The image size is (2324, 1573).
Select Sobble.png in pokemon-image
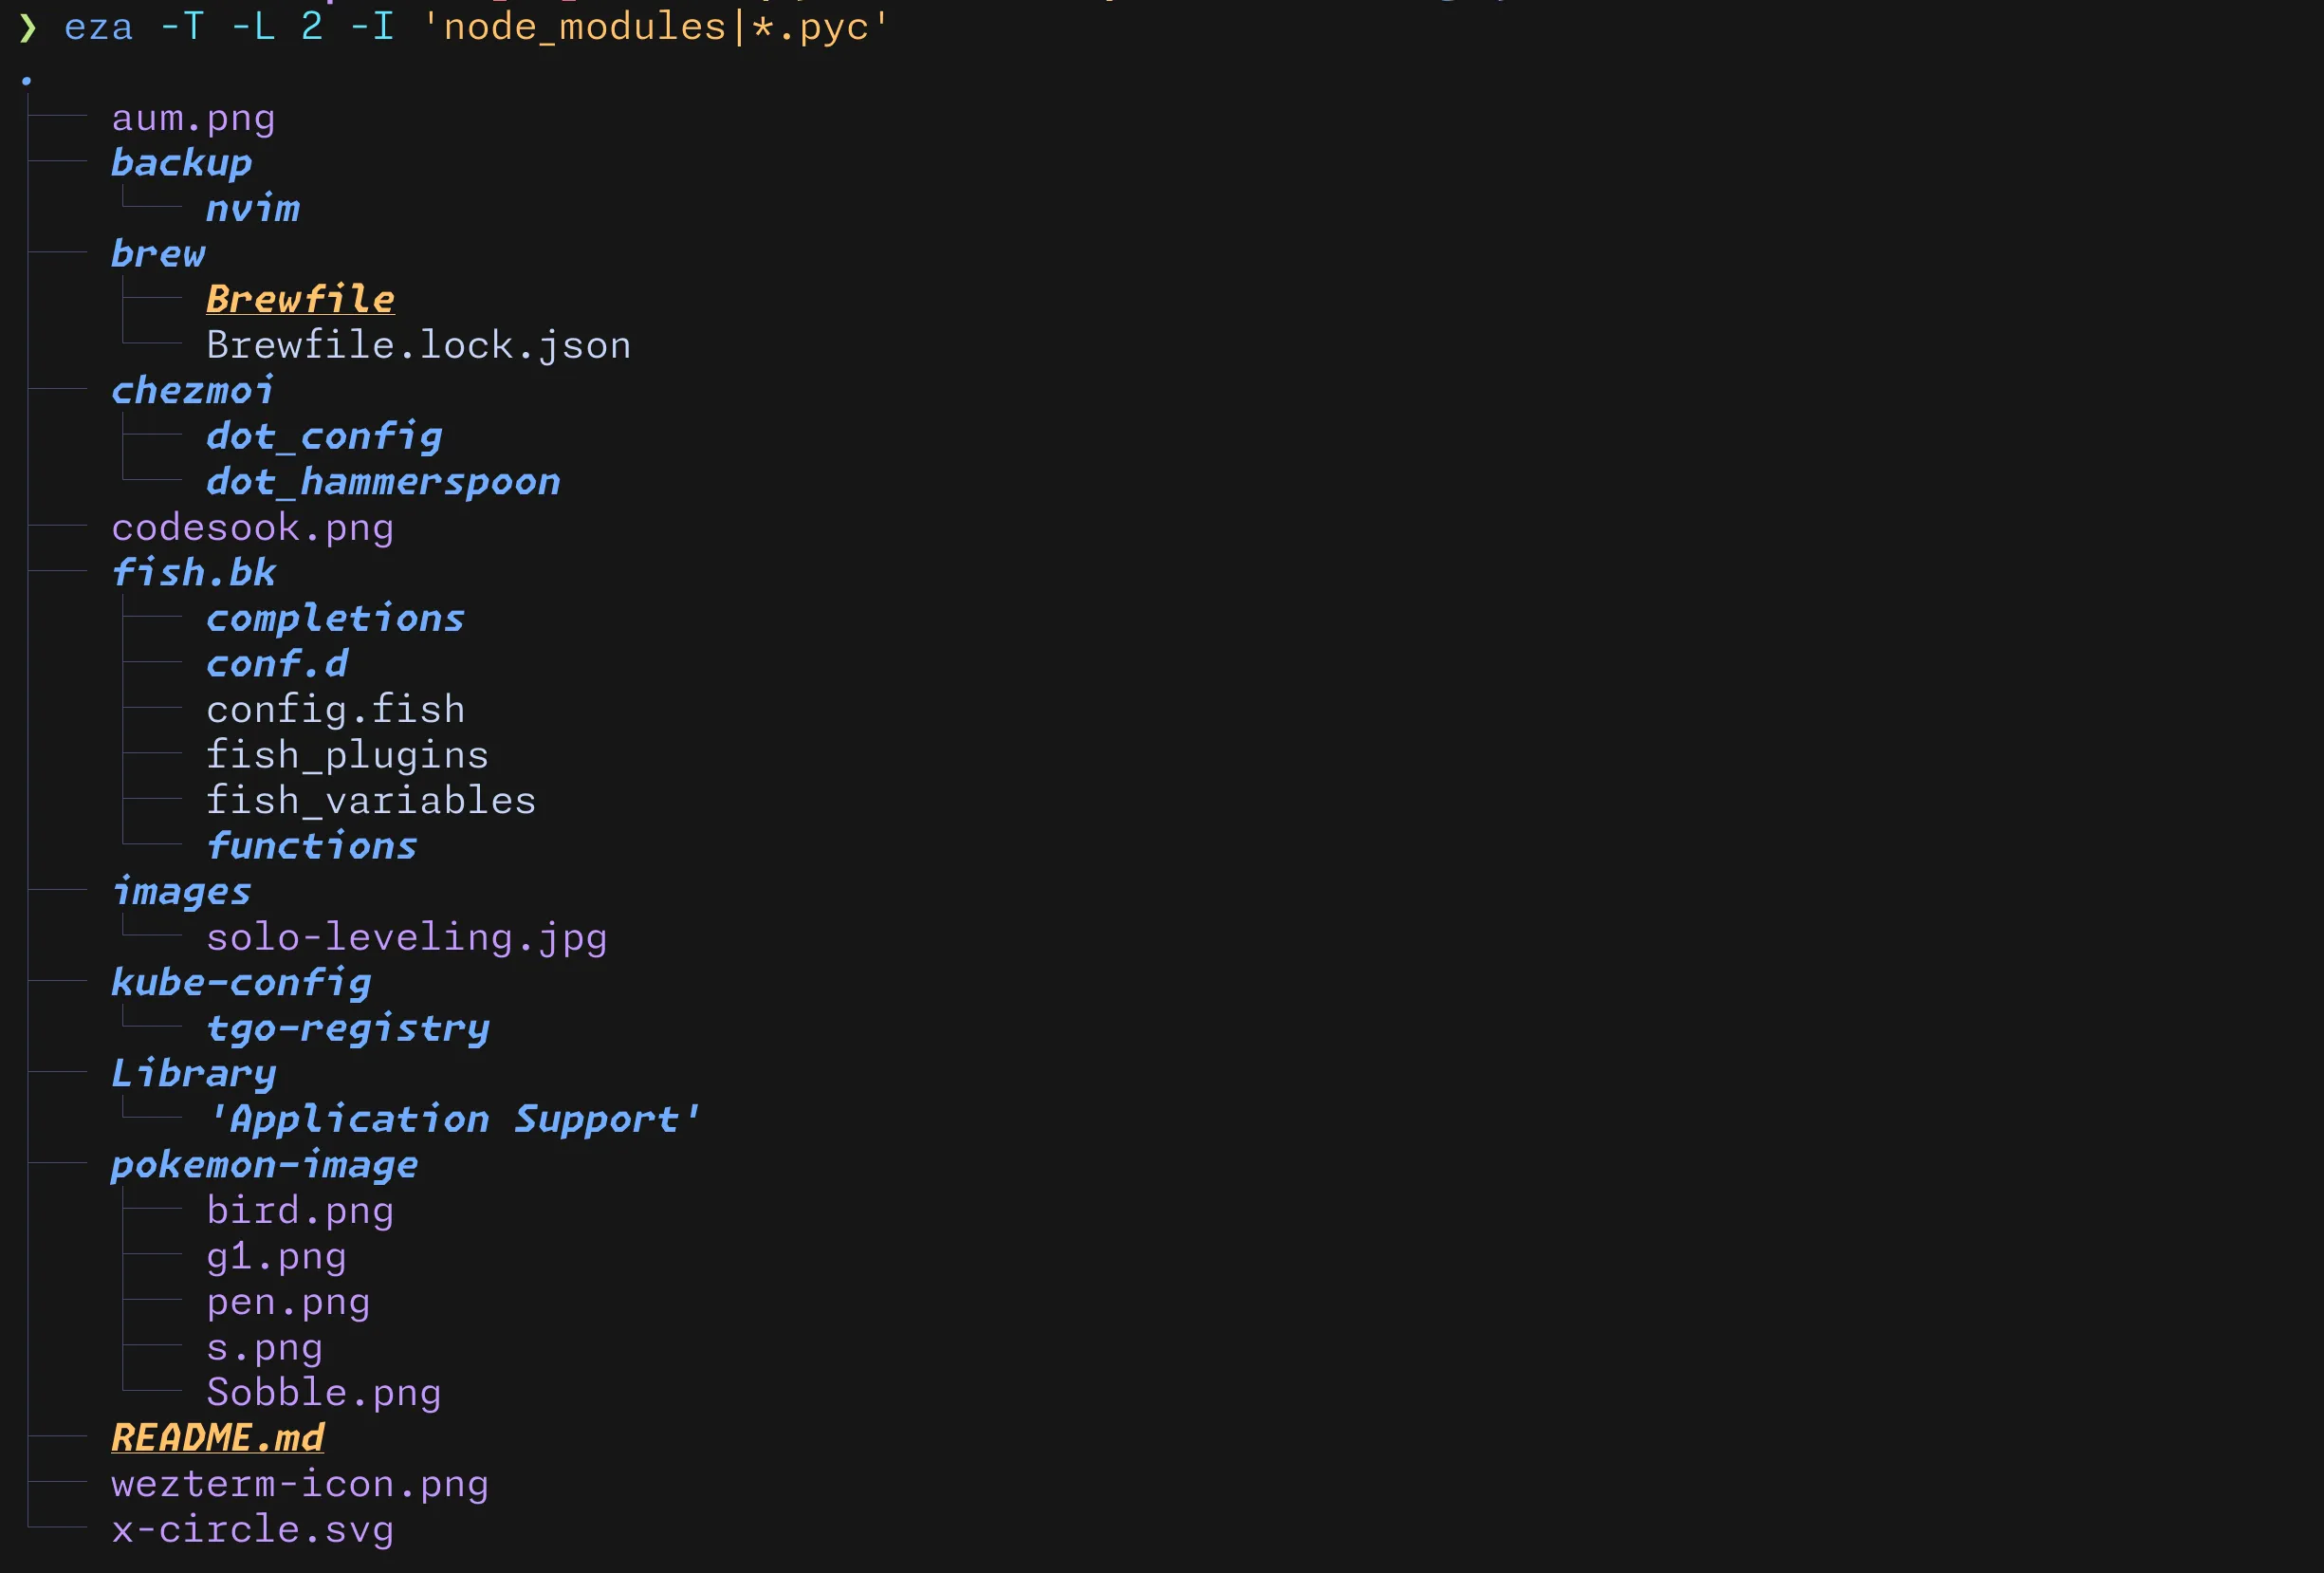323,1392
